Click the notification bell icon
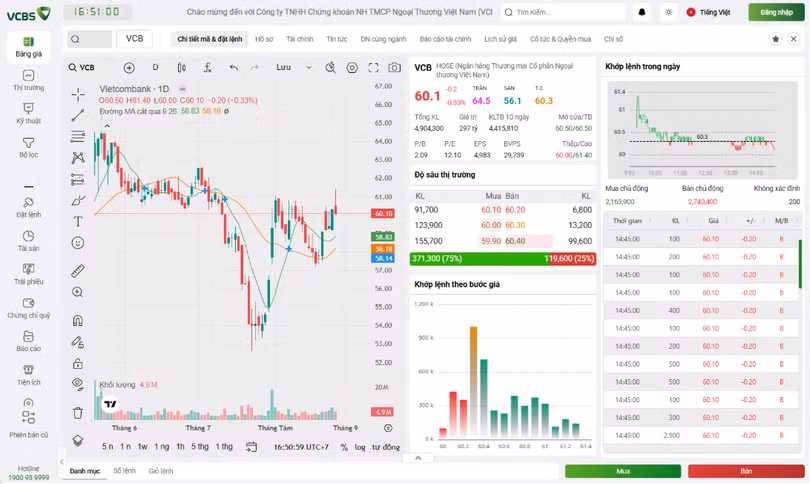810x484 pixels. click(x=642, y=12)
